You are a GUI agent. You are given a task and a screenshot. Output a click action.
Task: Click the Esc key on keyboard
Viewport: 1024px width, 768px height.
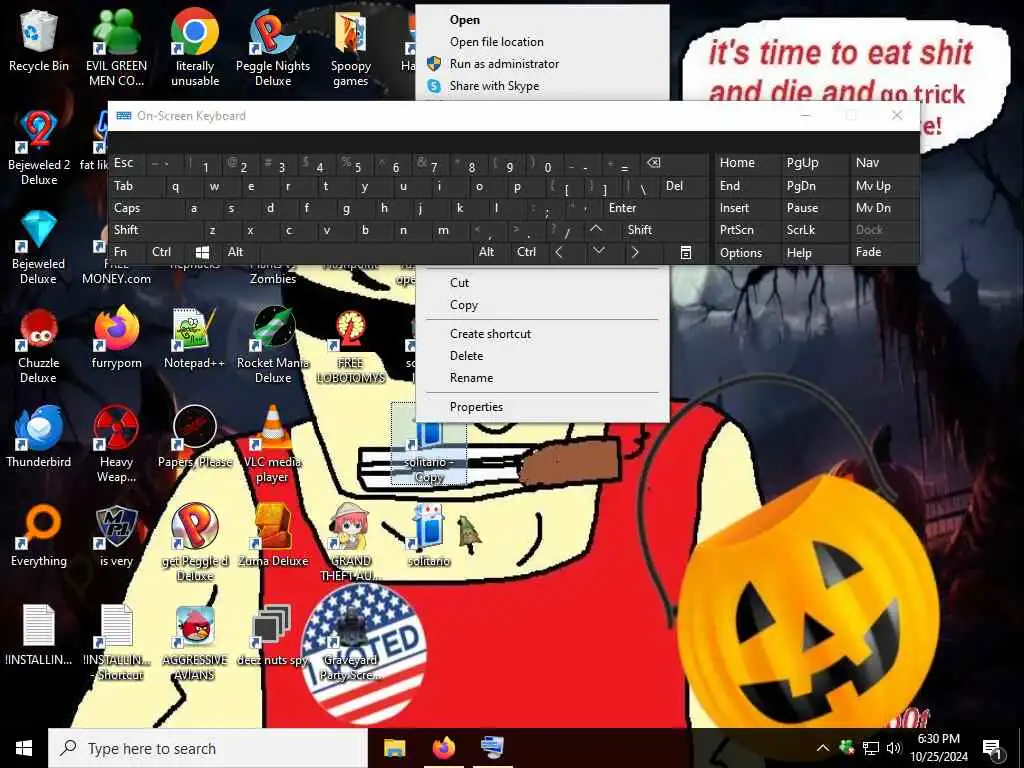pyautogui.click(x=127, y=163)
